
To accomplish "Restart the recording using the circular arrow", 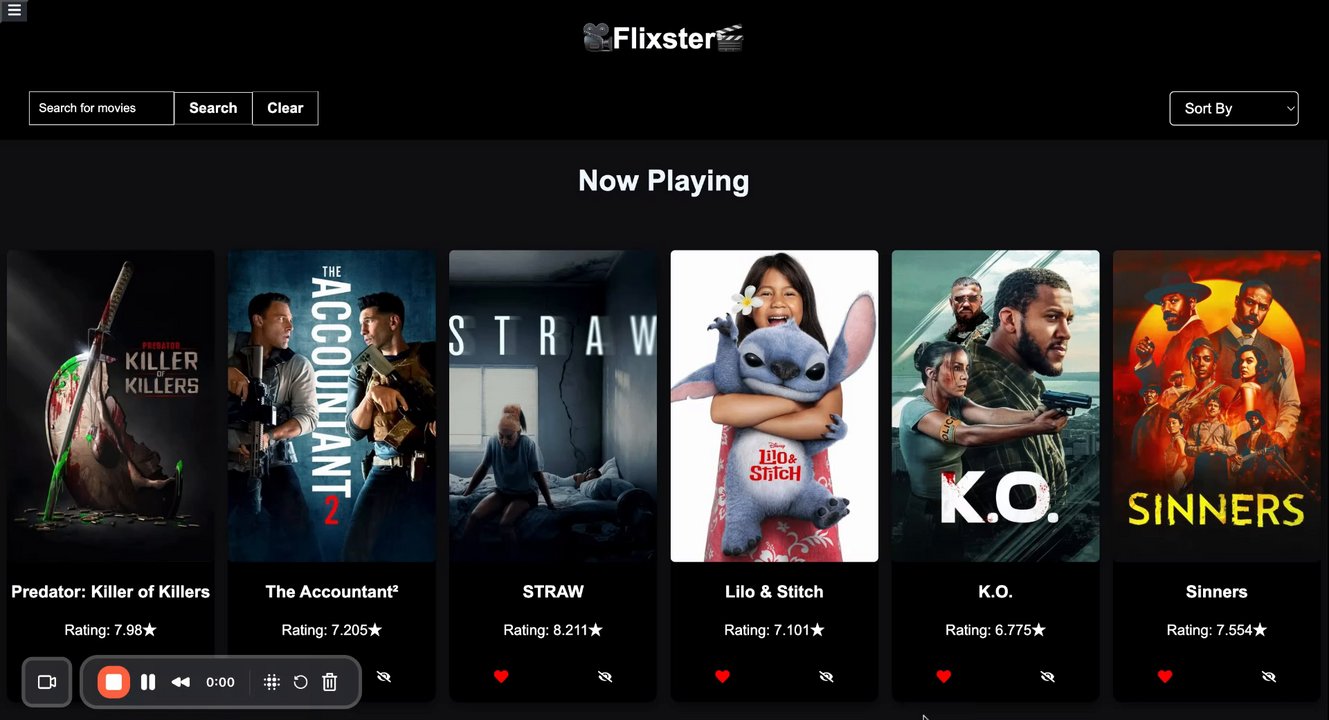I will (x=300, y=682).
